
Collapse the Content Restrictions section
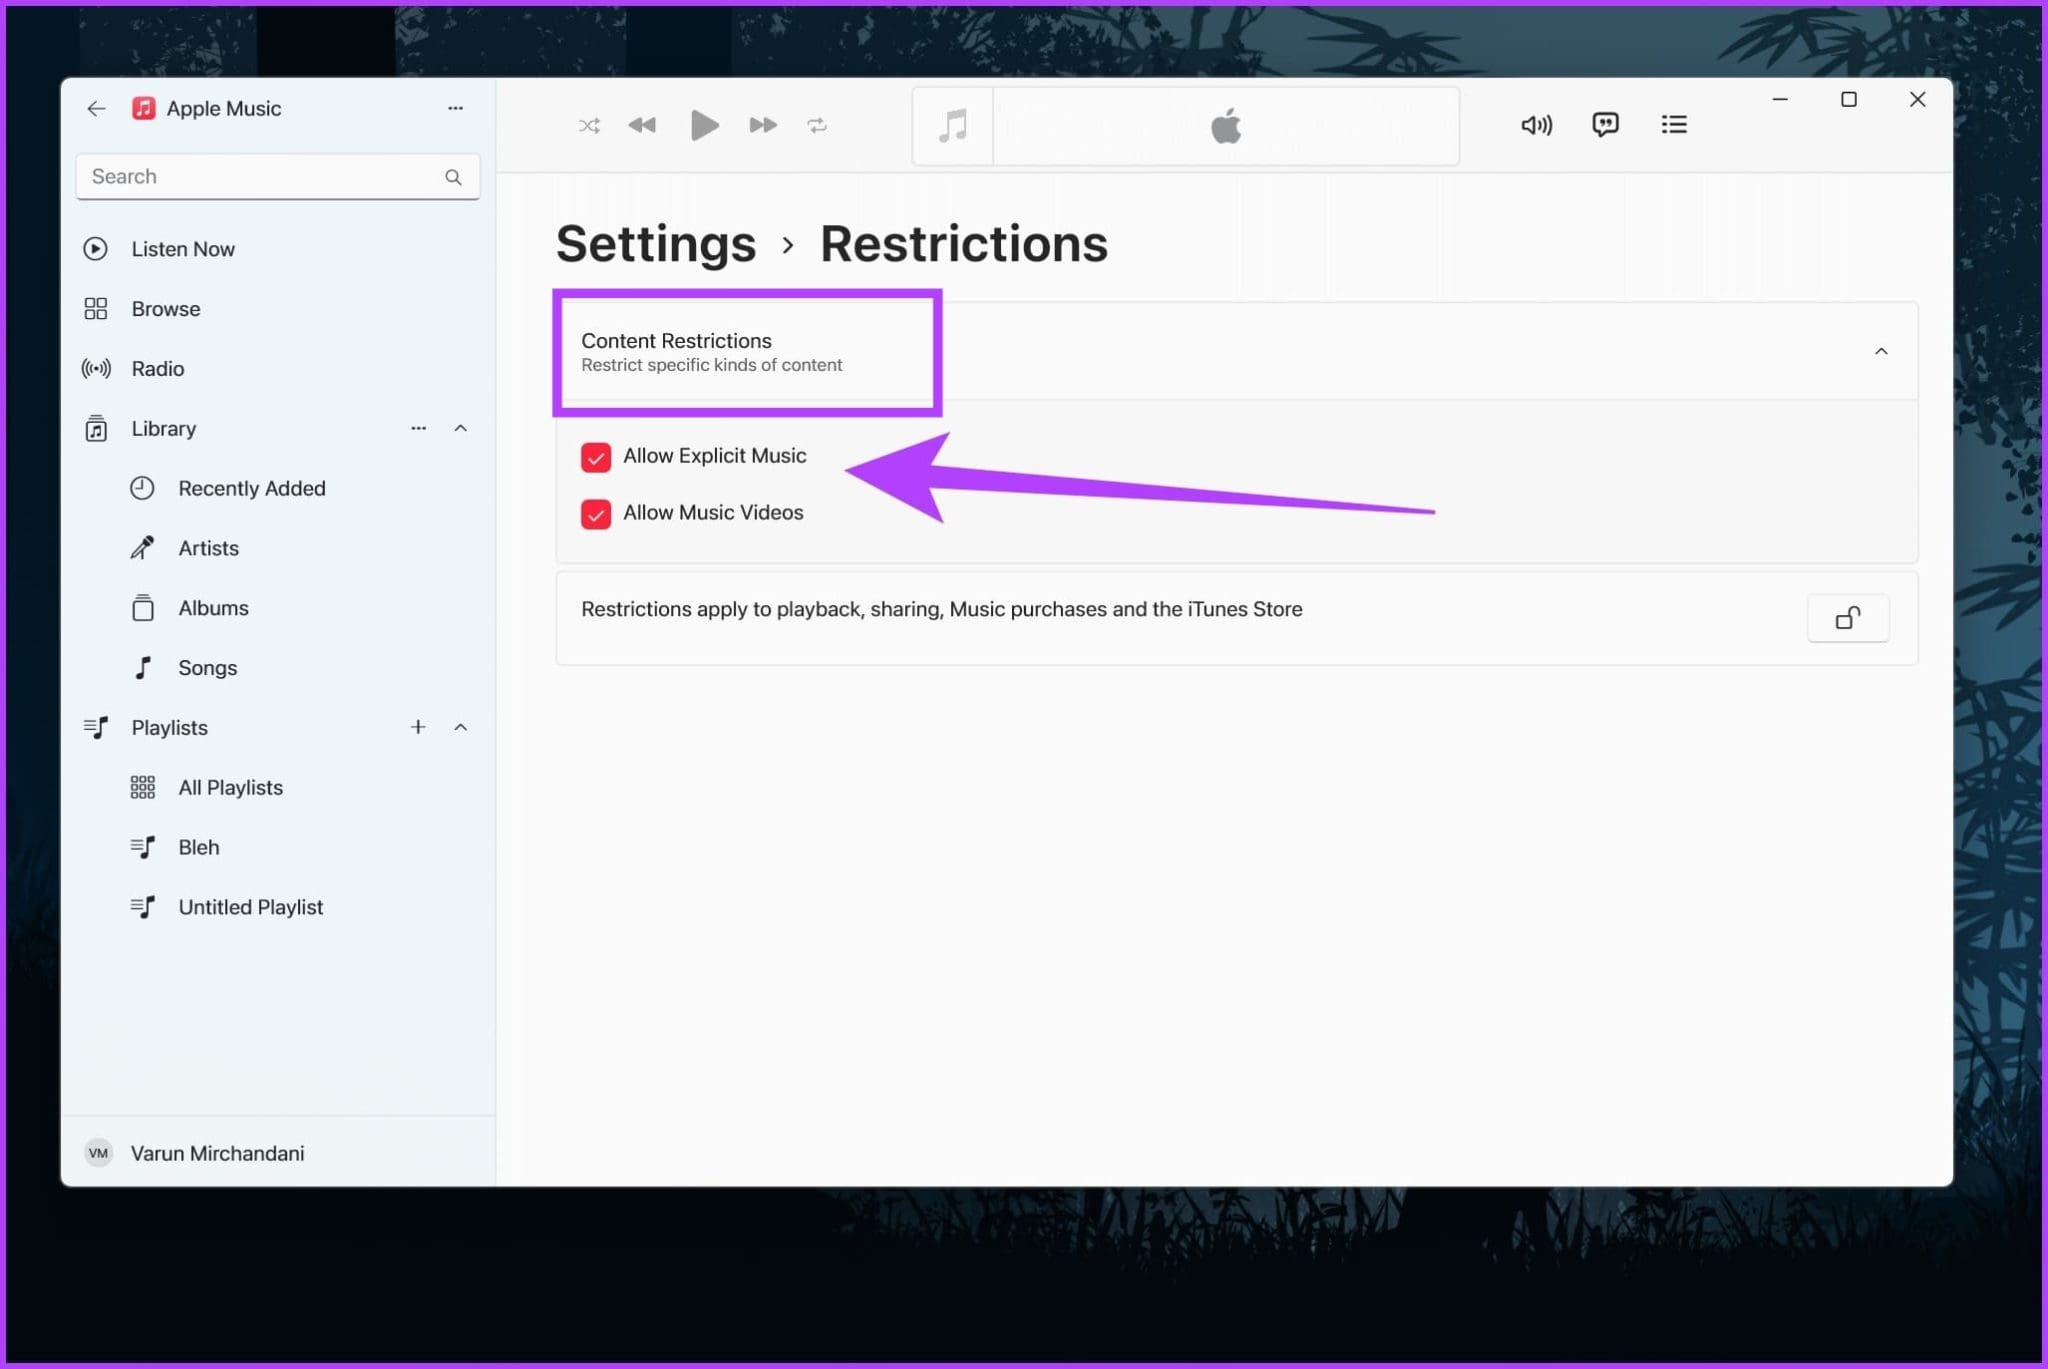[x=1881, y=351]
